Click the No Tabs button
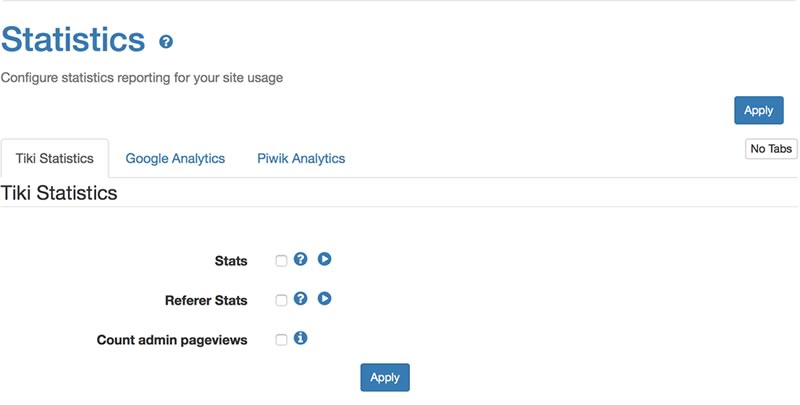Image resolution: width=800 pixels, height=405 pixels. click(x=771, y=149)
